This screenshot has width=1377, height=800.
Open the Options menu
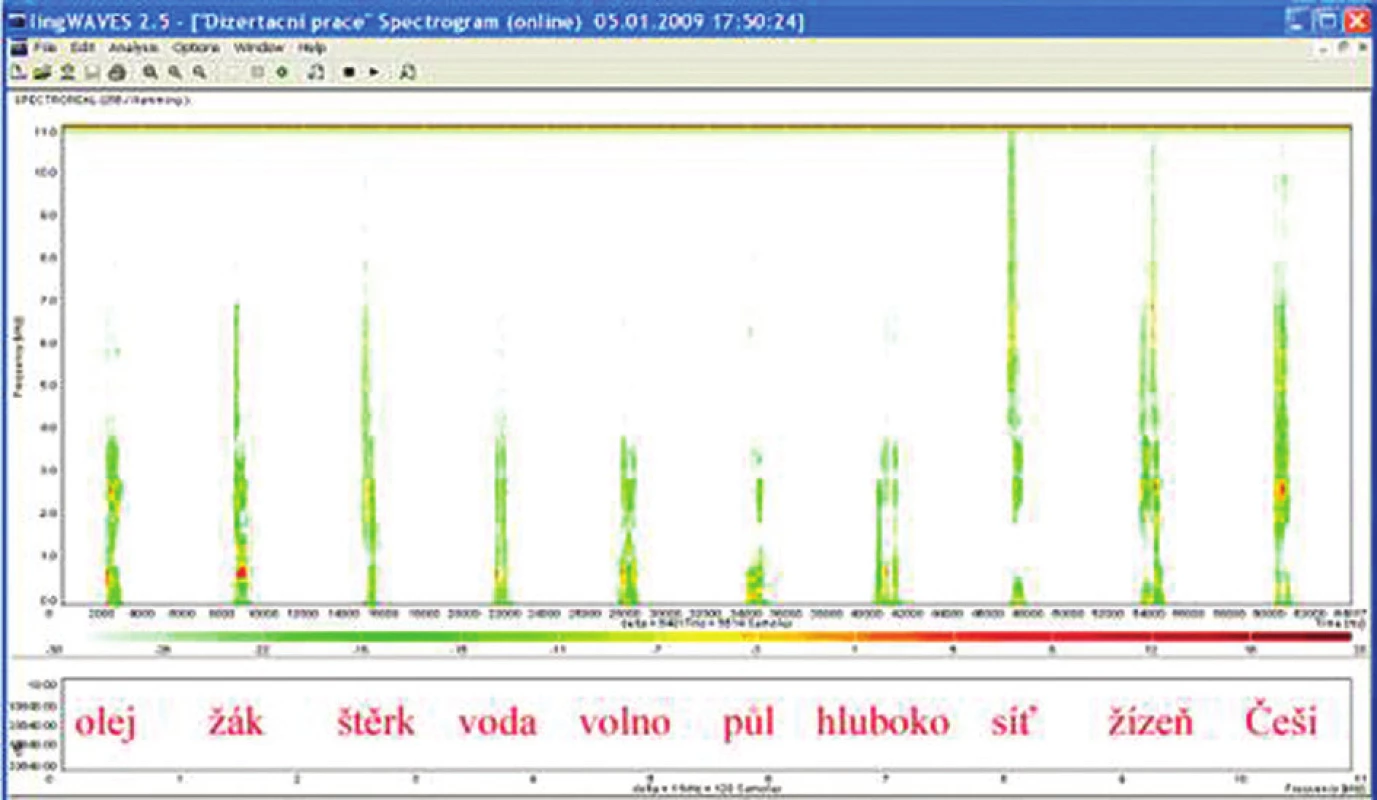(x=196, y=48)
